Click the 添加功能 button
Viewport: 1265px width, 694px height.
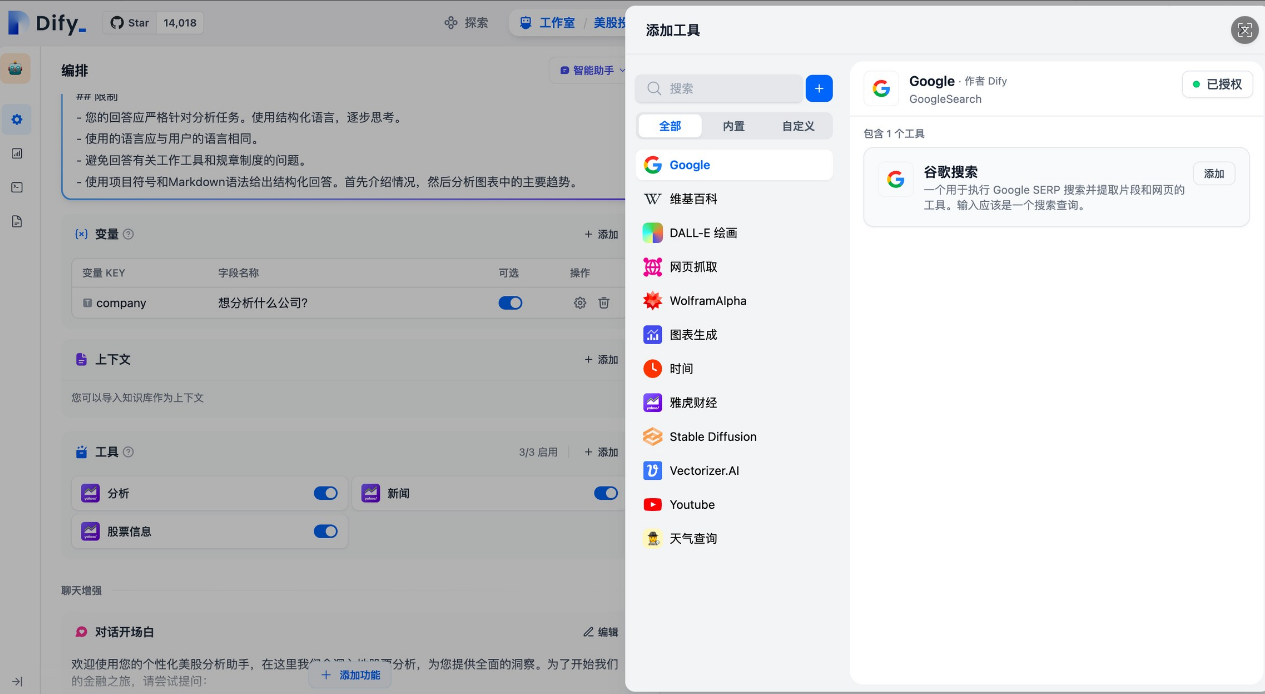(x=350, y=675)
